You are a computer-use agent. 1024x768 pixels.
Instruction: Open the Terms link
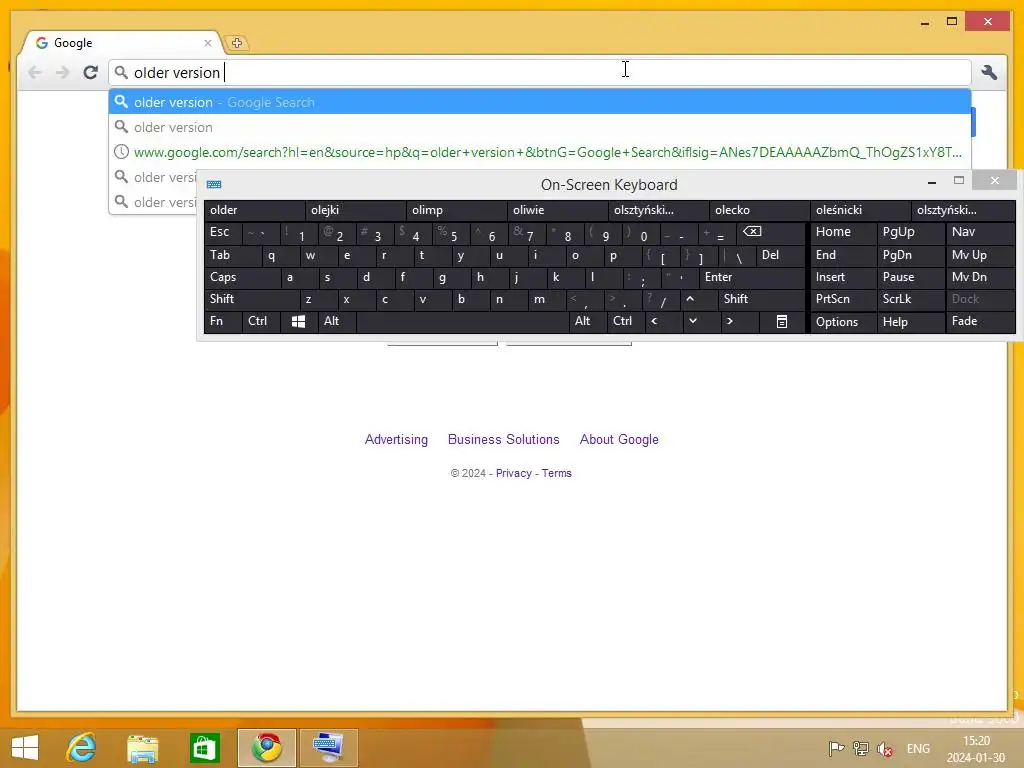tap(556, 473)
